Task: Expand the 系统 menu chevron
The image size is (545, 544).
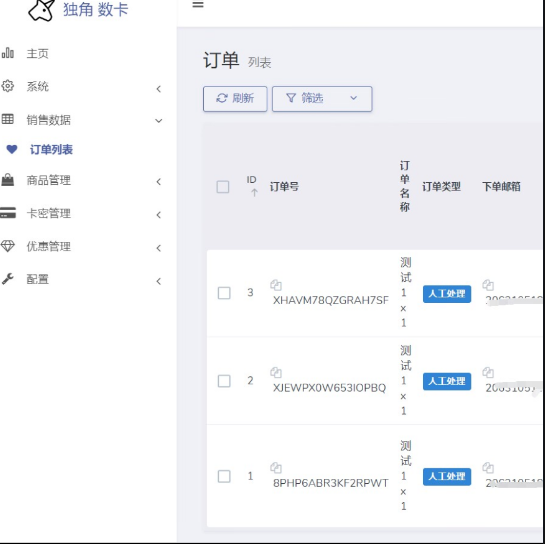Action: coord(158,89)
